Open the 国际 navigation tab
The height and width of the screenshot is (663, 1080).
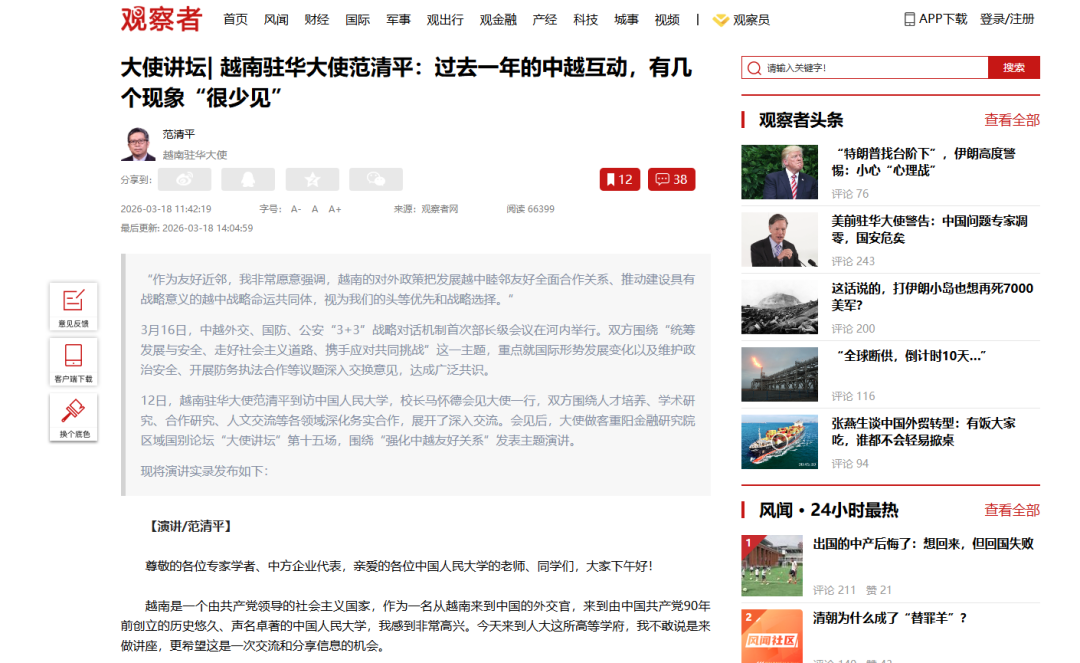pos(357,19)
